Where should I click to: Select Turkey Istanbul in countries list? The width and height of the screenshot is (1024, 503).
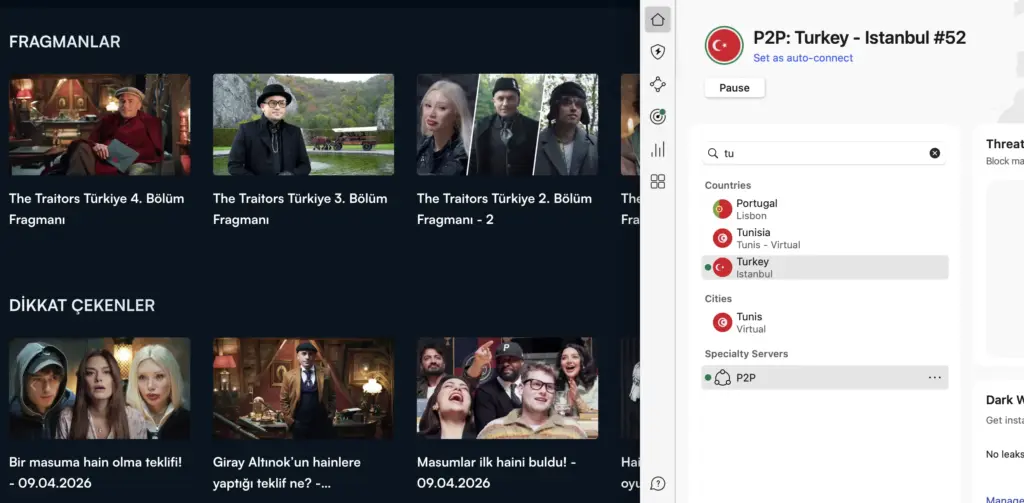pos(756,267)
